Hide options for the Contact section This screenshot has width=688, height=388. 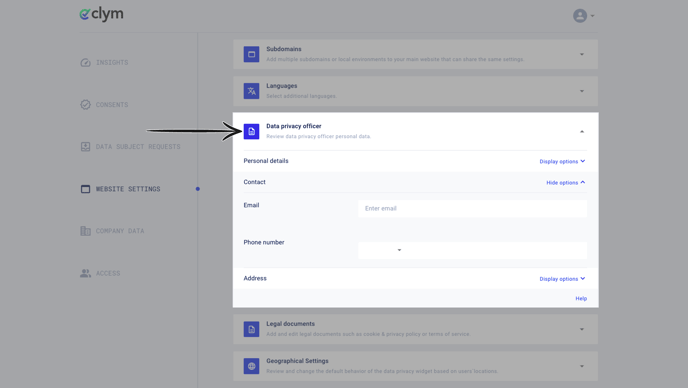pos(566,183)
